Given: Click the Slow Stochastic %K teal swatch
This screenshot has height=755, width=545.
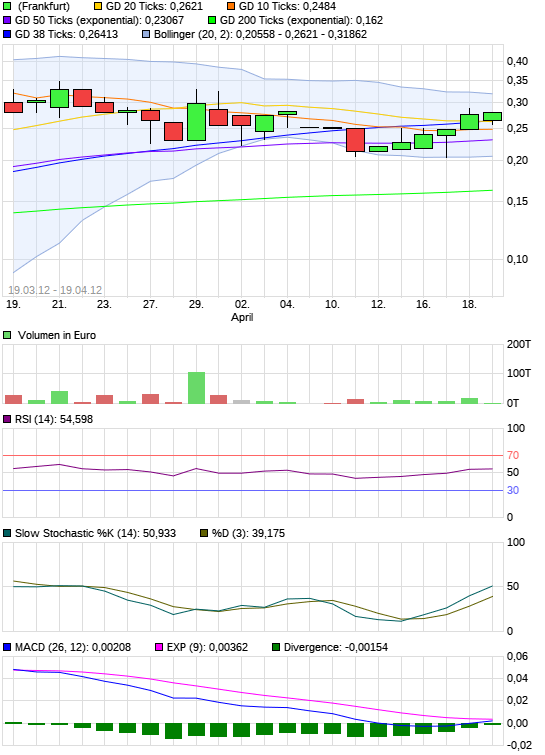Looking at the screenshot, I should tap(7, 534).
